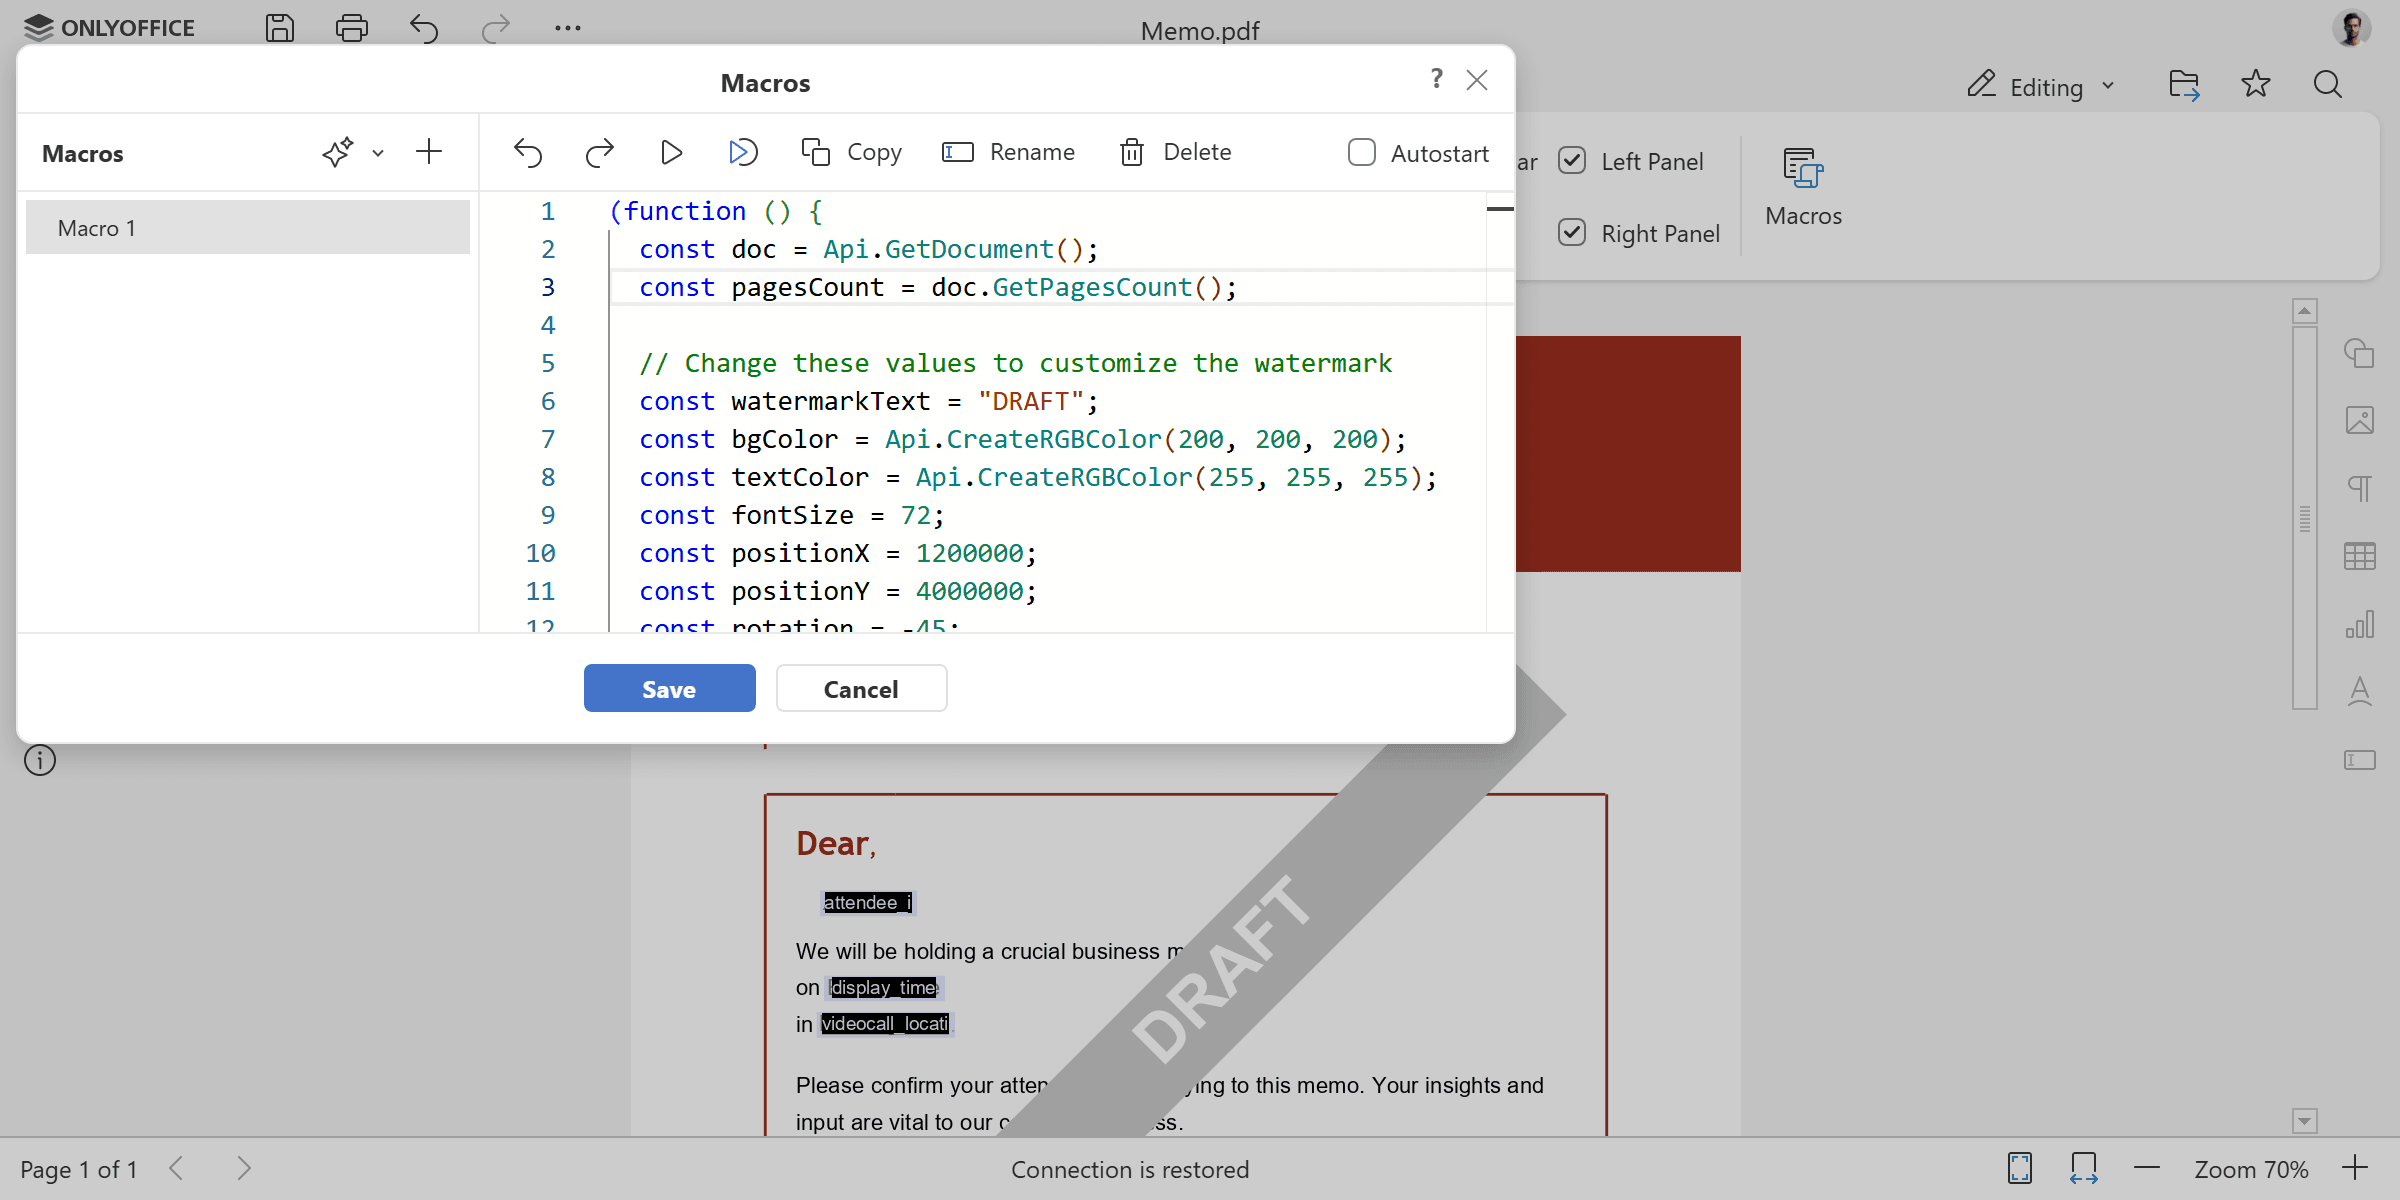The image size is (2400, 1200).
Task: Open the more options ellipsis menu
Action: 568,28
